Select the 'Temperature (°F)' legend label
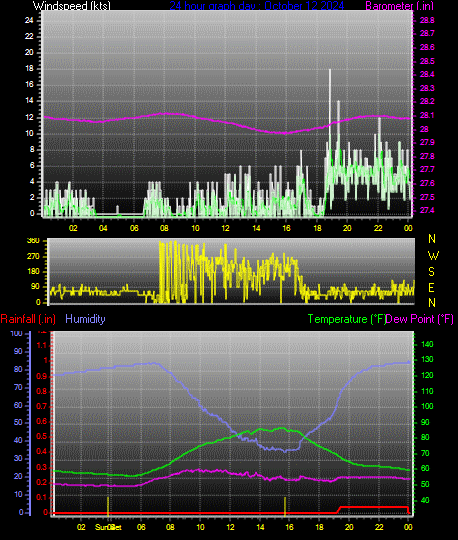This screenshot has height=540, width=458. [x=347, y=319]
